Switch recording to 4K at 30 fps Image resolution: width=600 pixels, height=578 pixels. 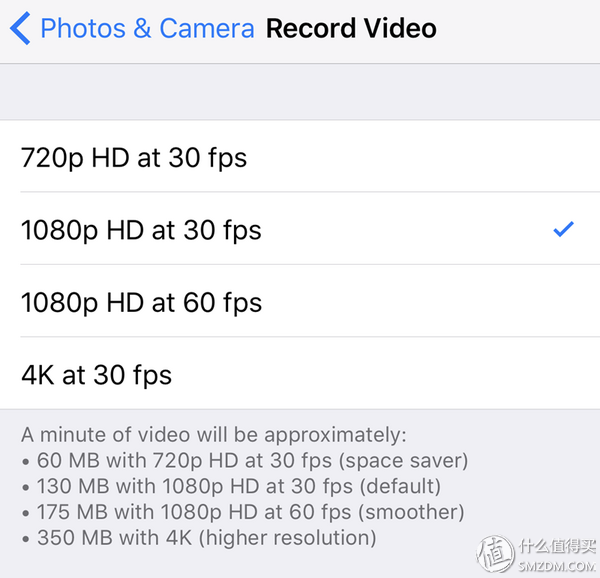click(300, 373)
